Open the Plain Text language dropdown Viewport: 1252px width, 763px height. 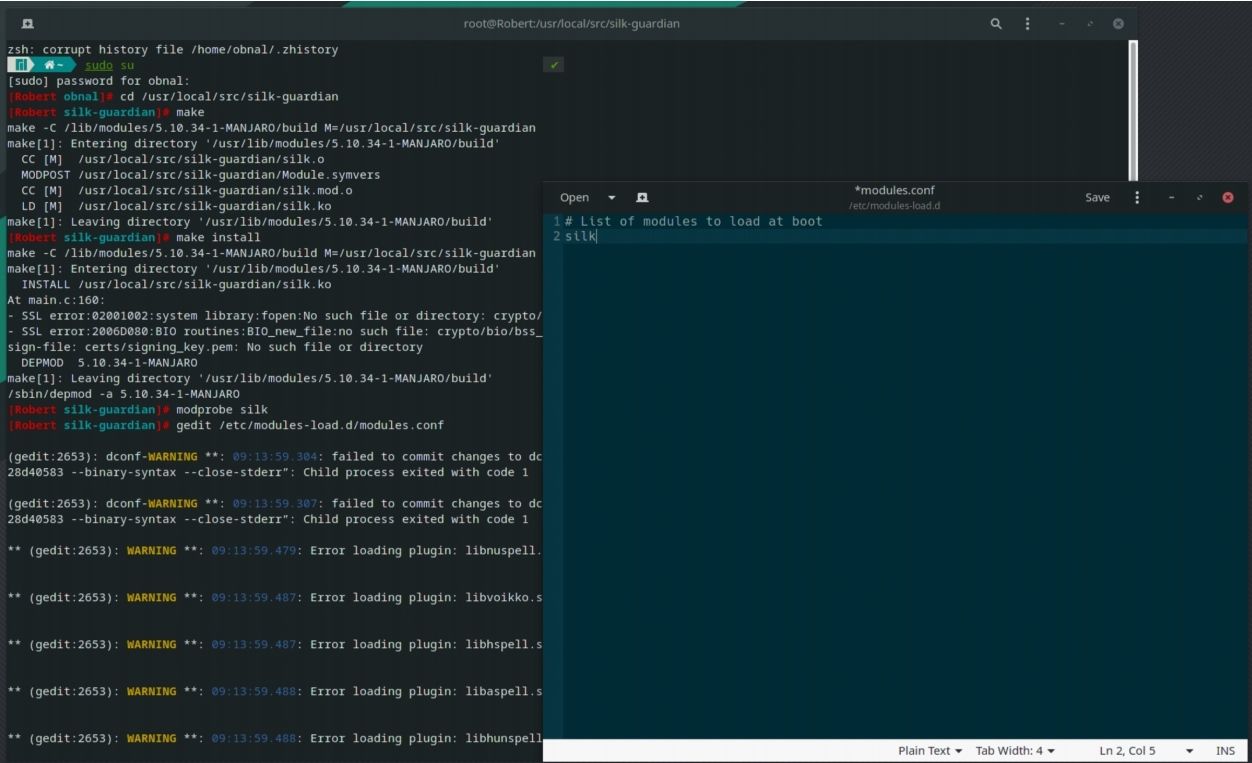(x=931, y=750)
